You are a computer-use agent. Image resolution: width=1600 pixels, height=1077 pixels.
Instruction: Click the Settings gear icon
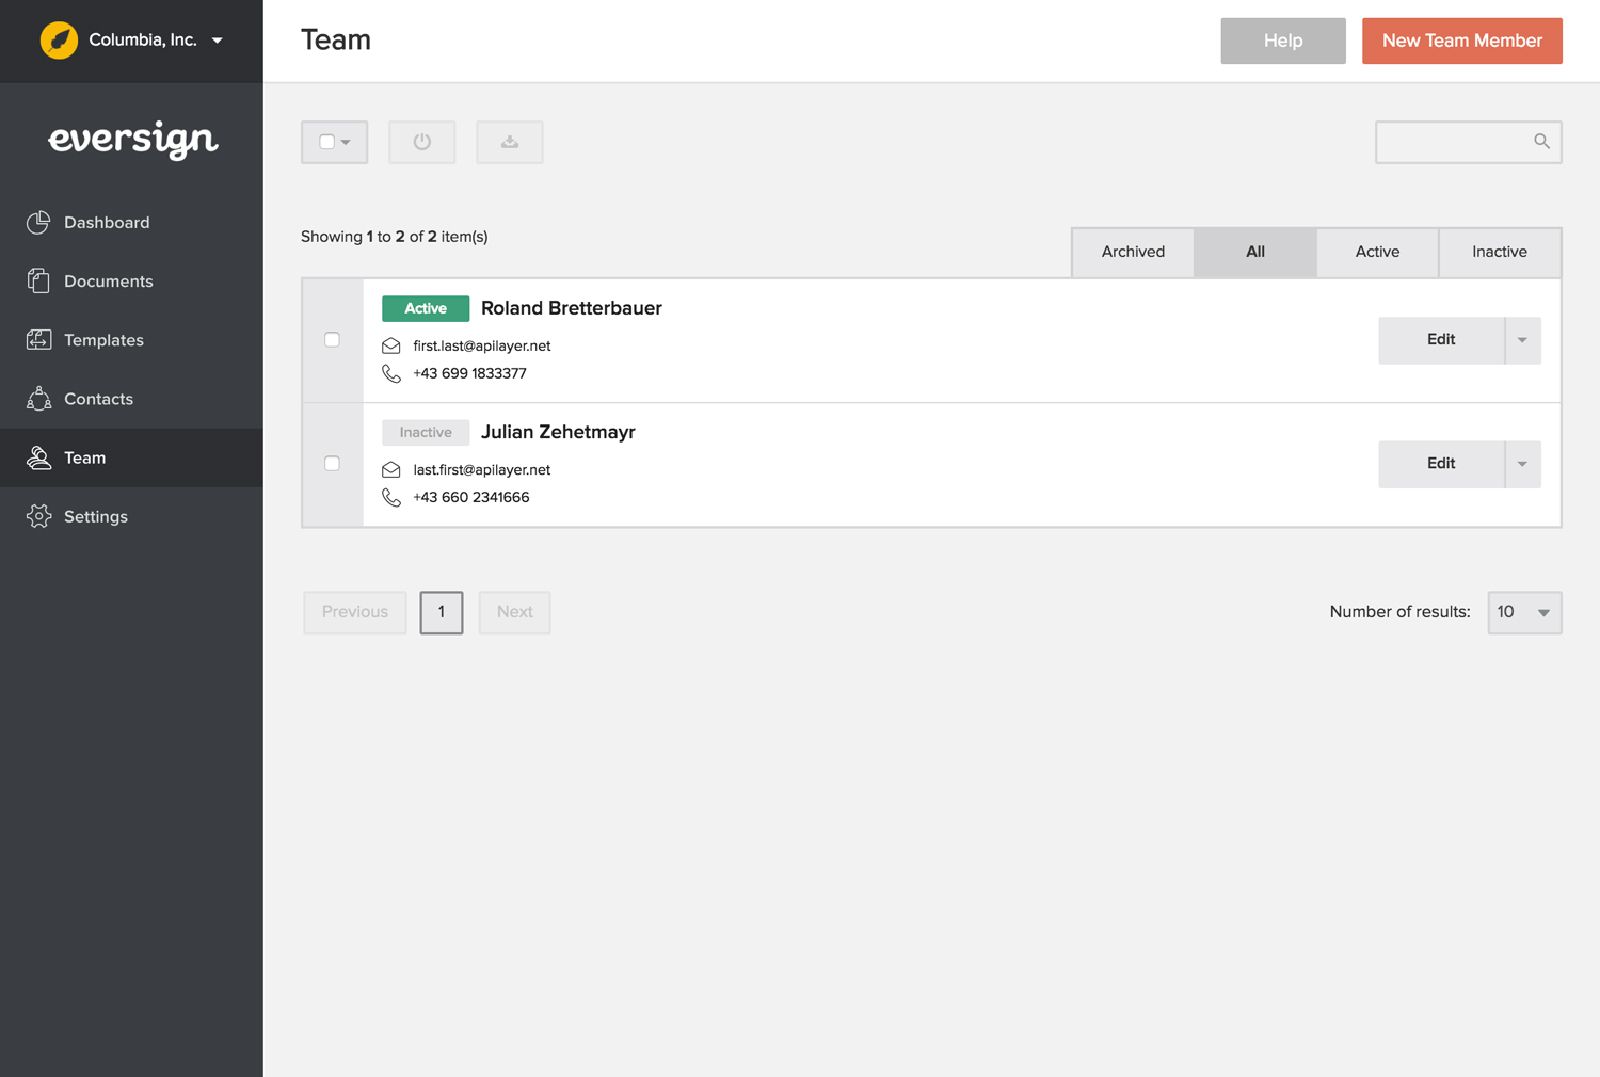[38, 516]
